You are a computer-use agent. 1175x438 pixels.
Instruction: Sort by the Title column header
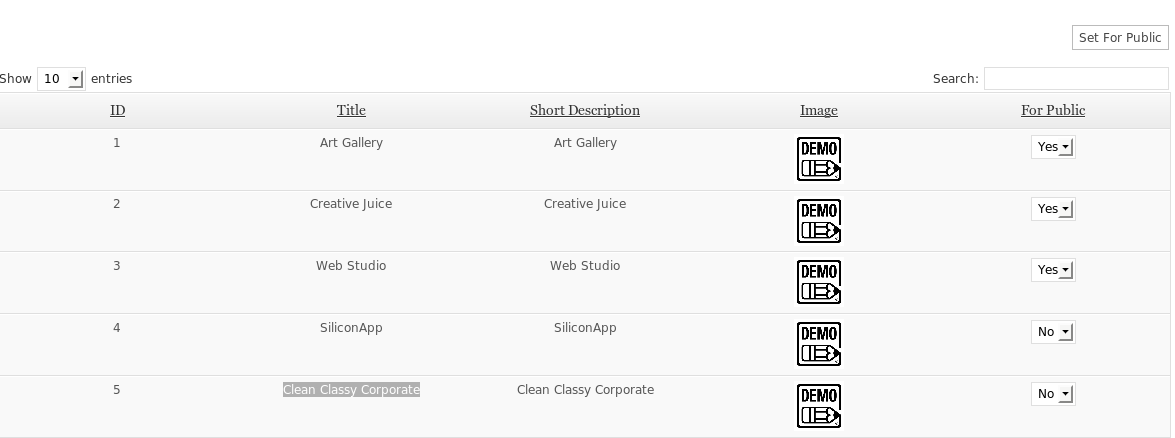tap(351, 110)
